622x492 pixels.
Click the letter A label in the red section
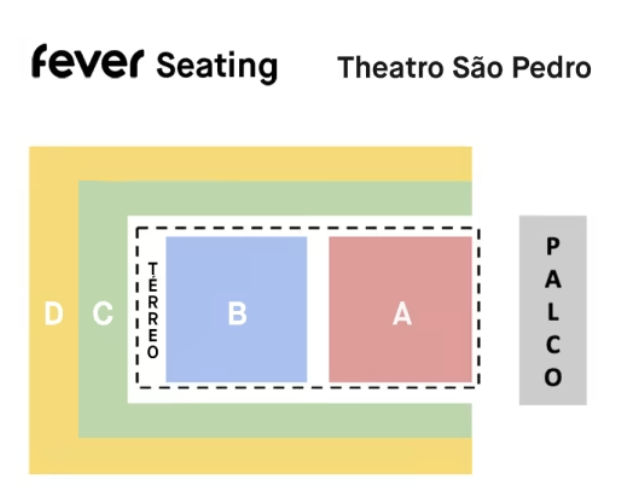tap(401, 314)
